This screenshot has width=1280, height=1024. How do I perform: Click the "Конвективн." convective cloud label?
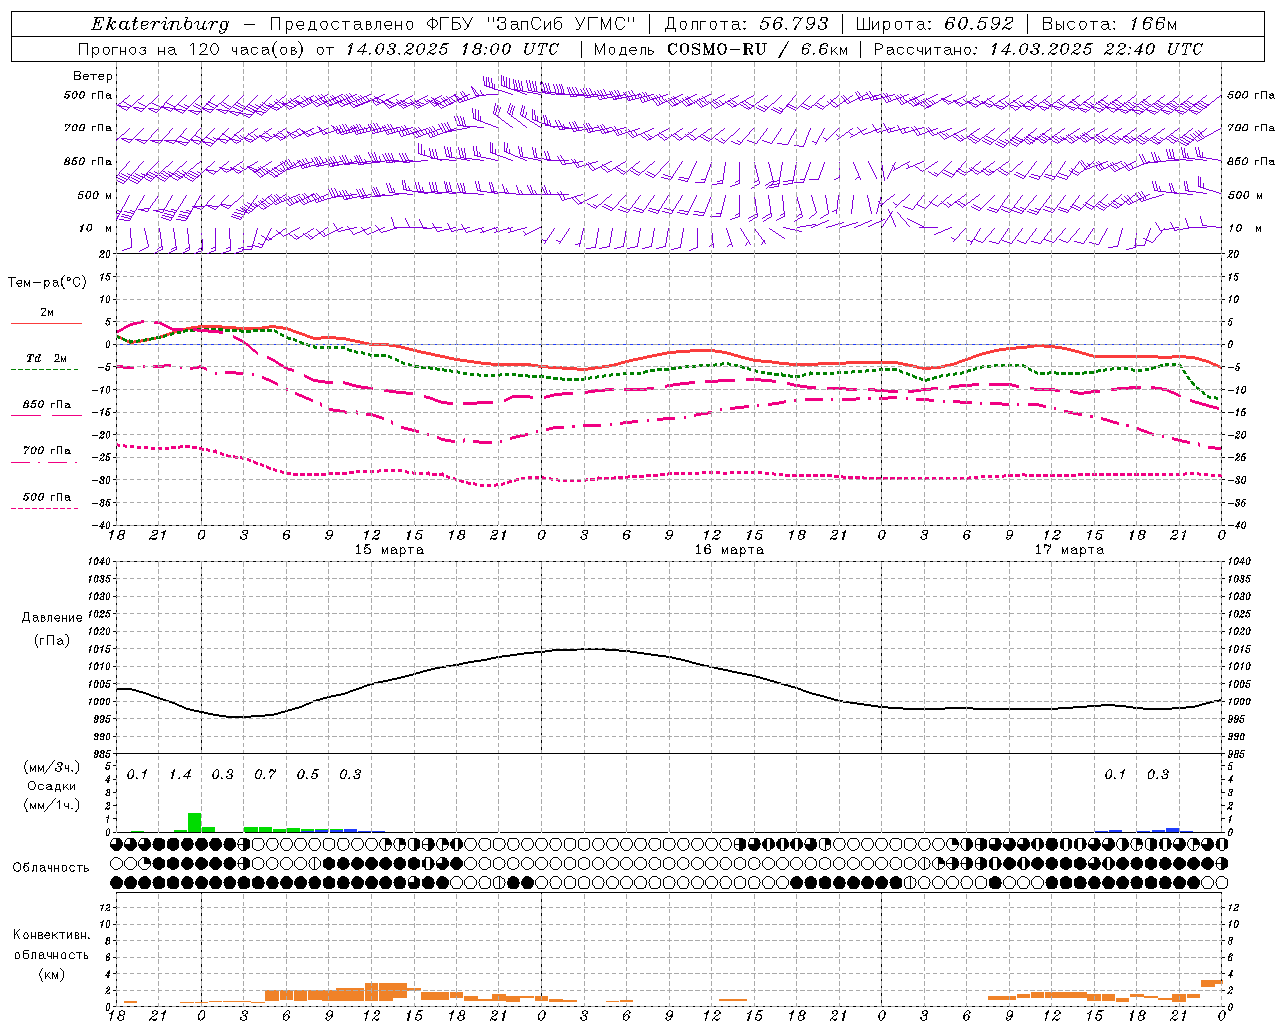click(x=51, y=935)
